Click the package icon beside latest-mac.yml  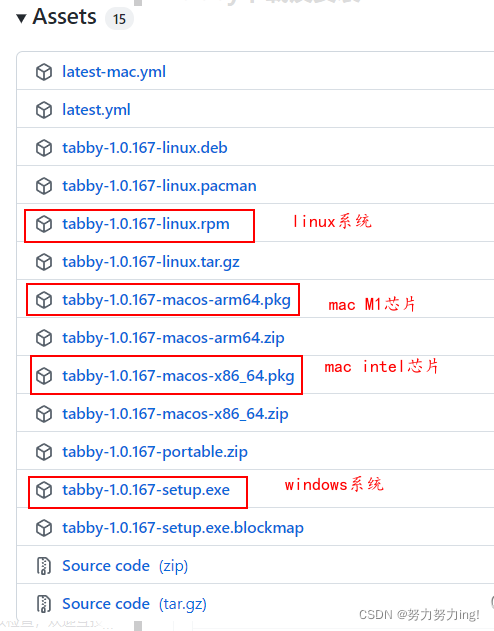[x=44, y=72]
